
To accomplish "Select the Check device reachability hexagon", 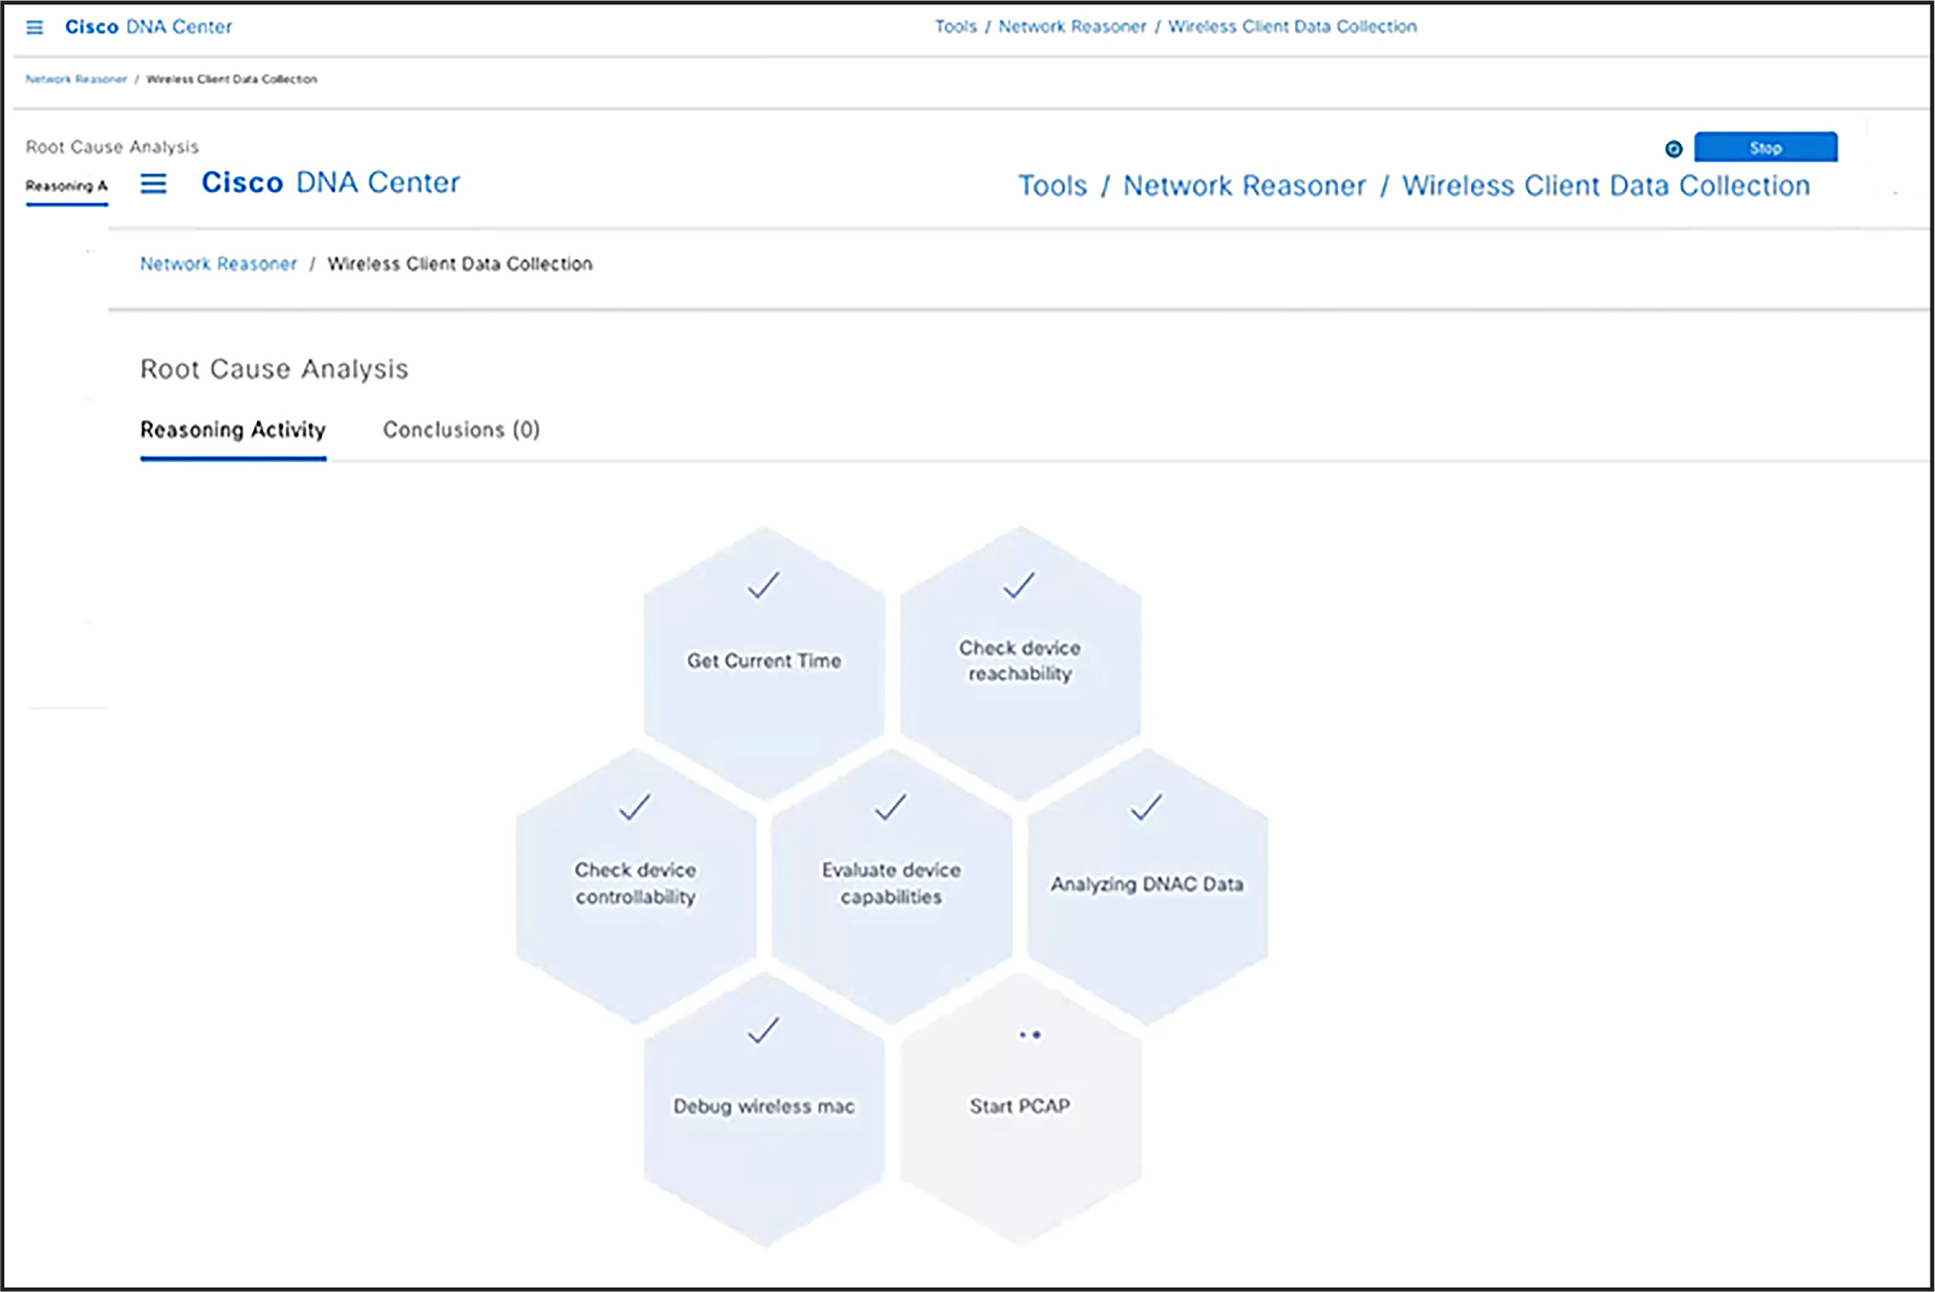I will click(1020, 662).
